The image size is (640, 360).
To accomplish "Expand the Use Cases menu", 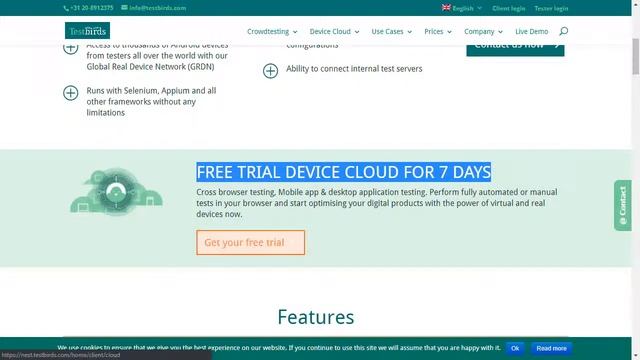I will point(391,31).
